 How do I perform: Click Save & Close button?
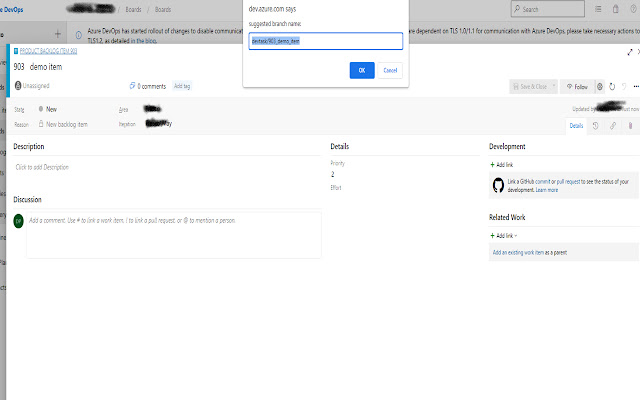530,87
